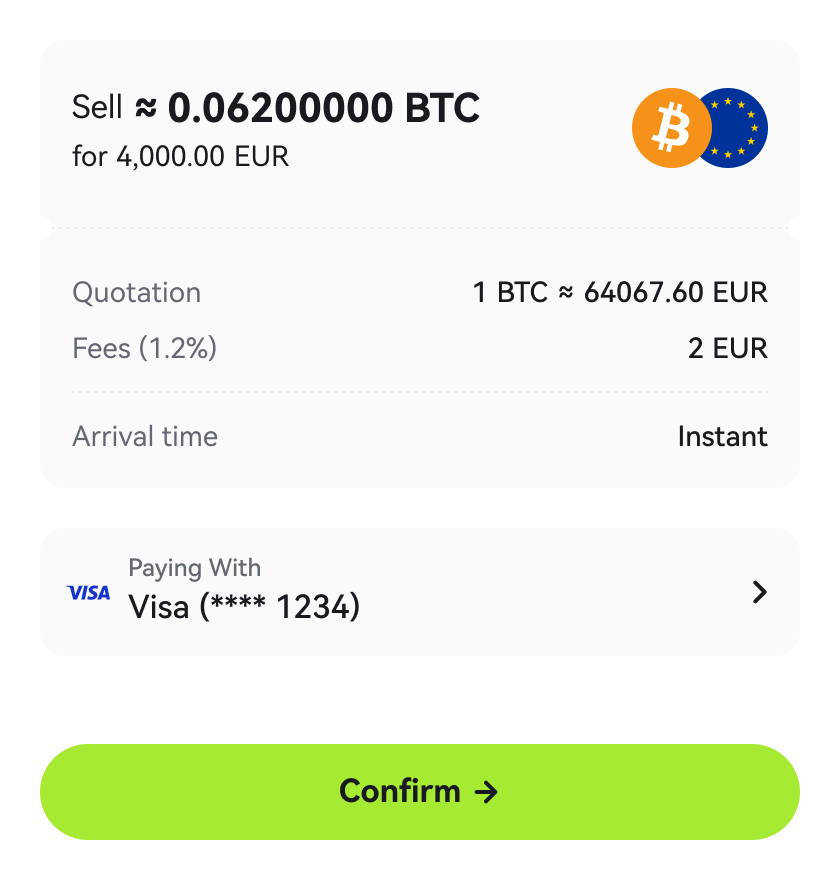
Task: Click the Quotation label
Action: tap(136, 292)
